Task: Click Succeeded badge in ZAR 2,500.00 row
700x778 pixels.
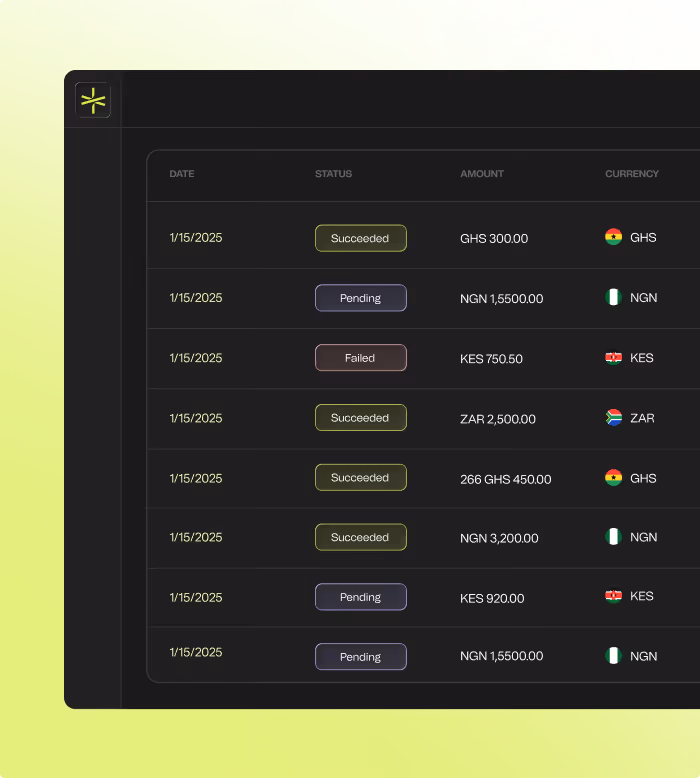Action: point(361,418)
